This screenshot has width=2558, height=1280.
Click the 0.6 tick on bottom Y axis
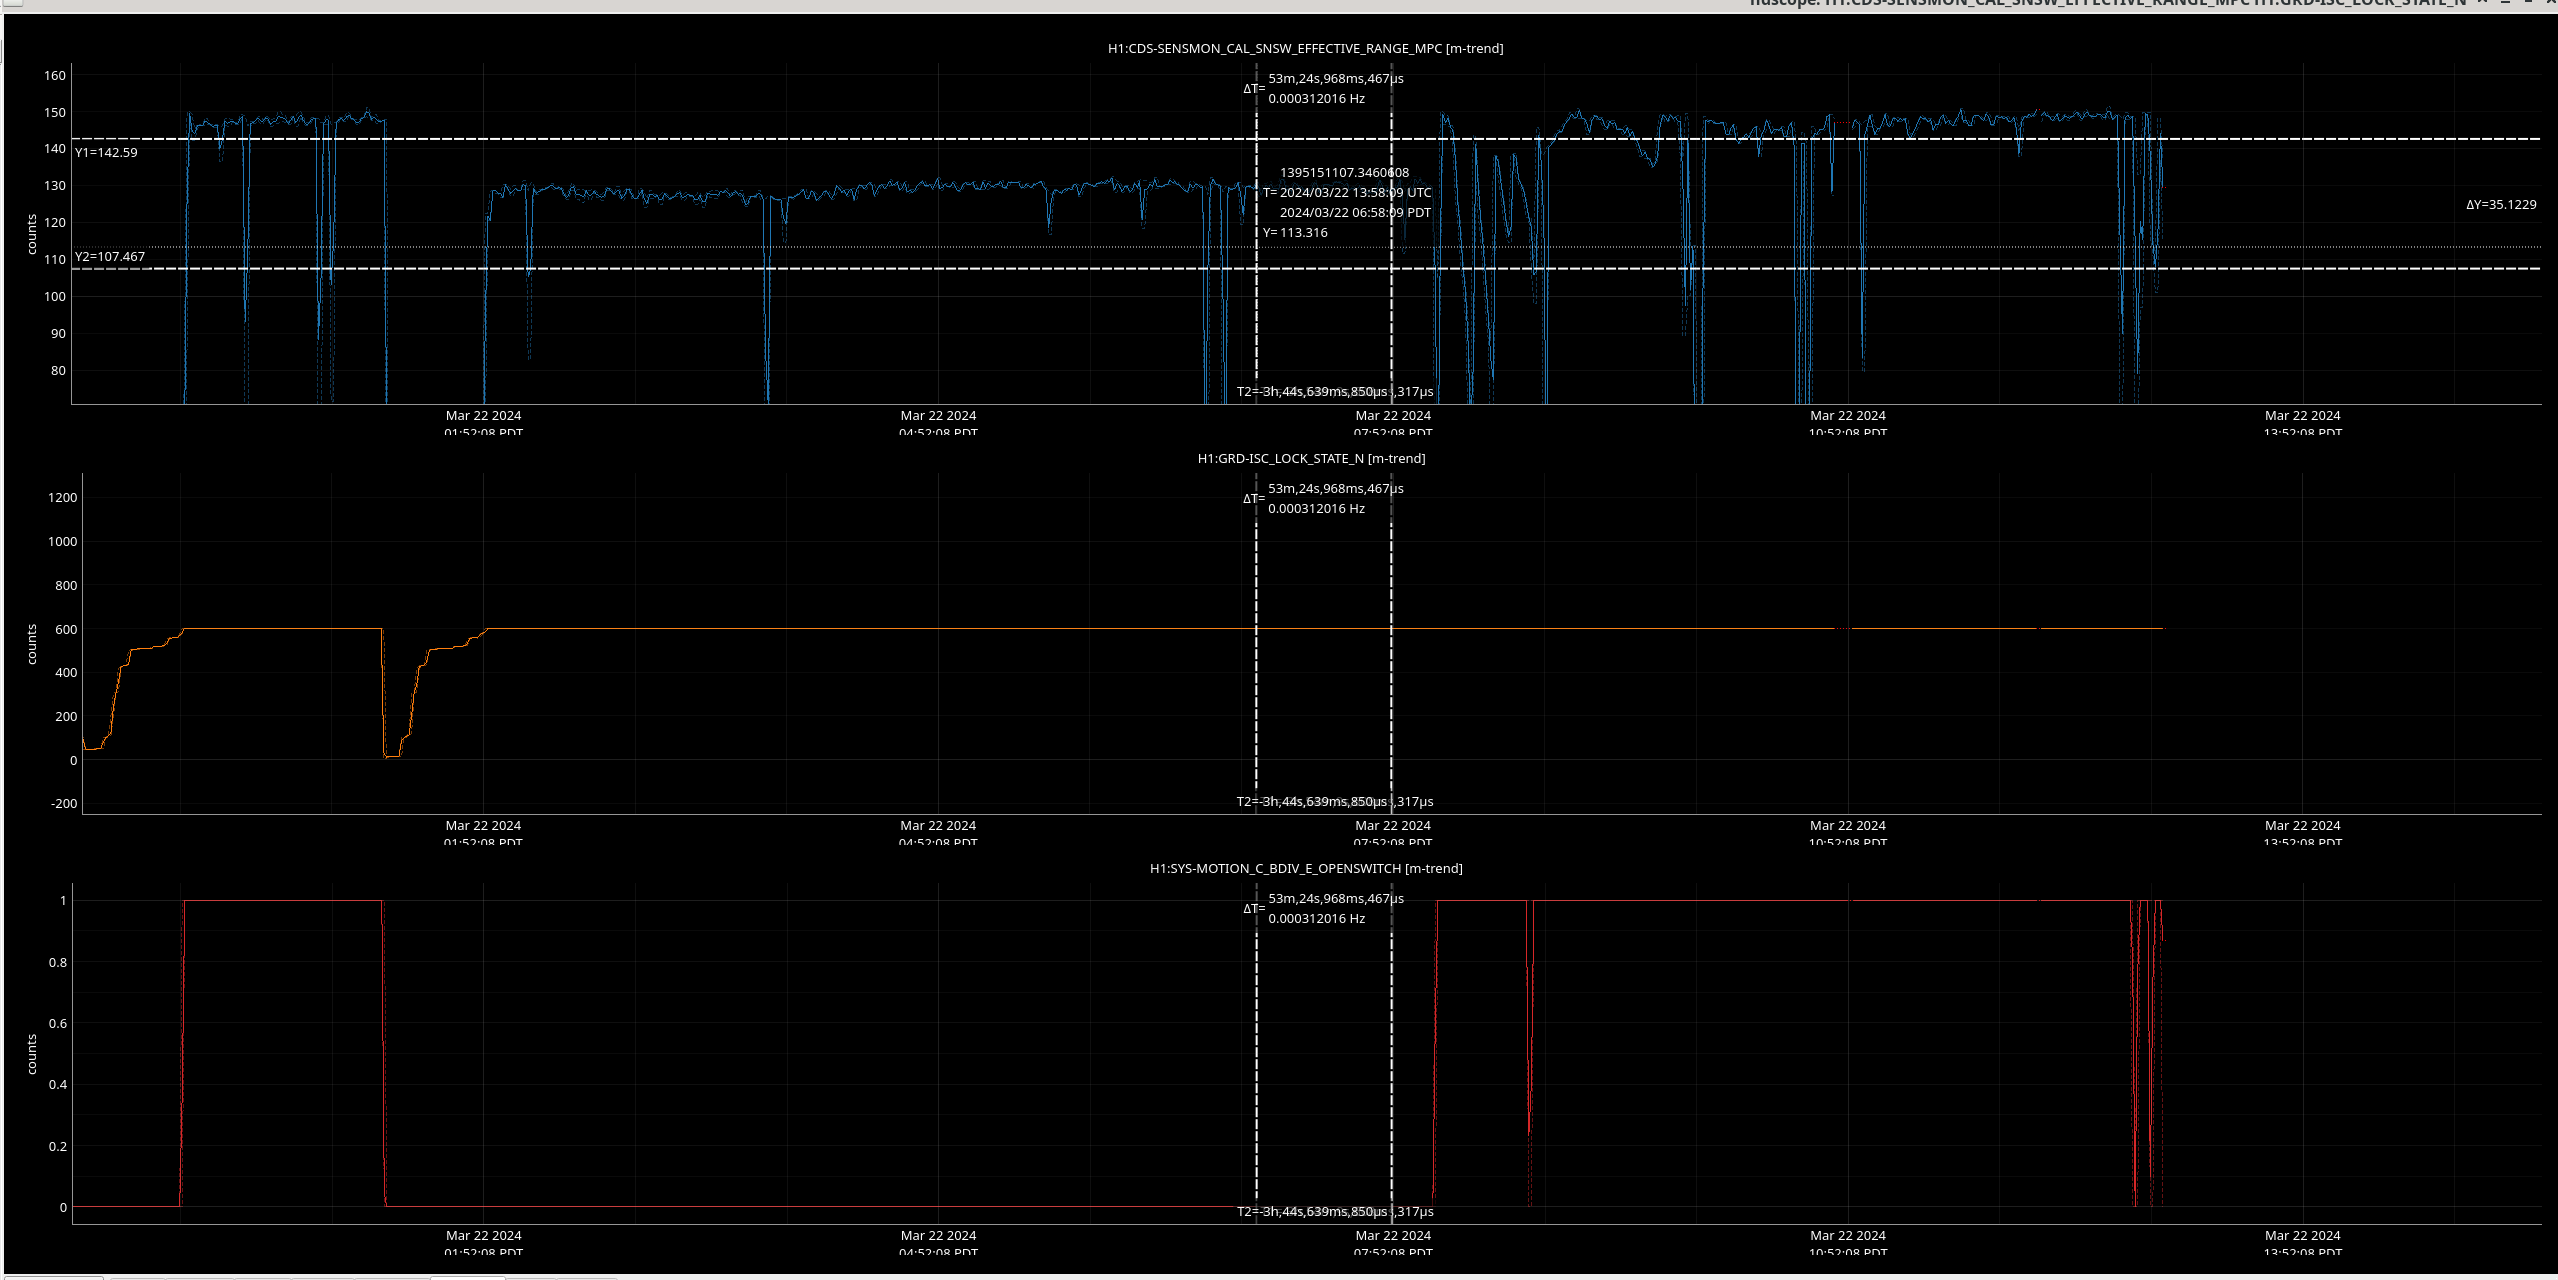tap(58, 1023)
